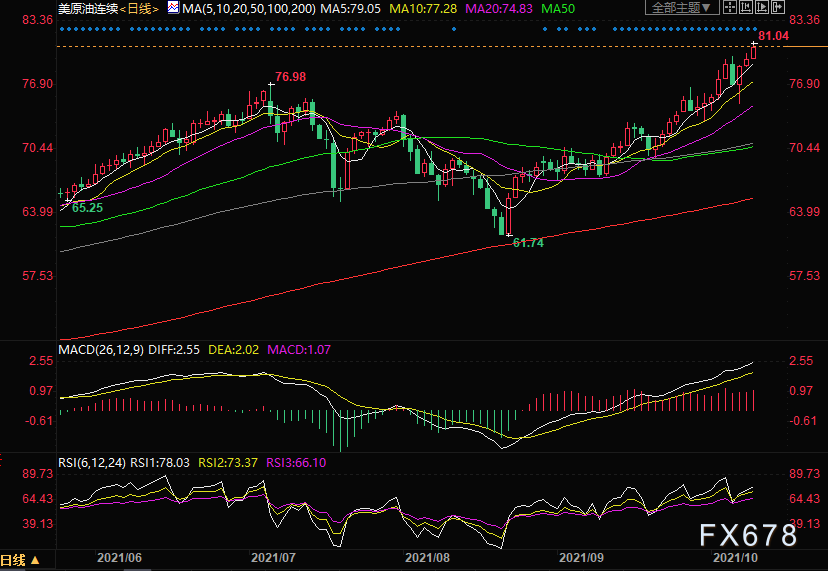Screen dimensions: 828x571
Task: Activate the crosshair cursor icon
Action: (x=730, y=7)
